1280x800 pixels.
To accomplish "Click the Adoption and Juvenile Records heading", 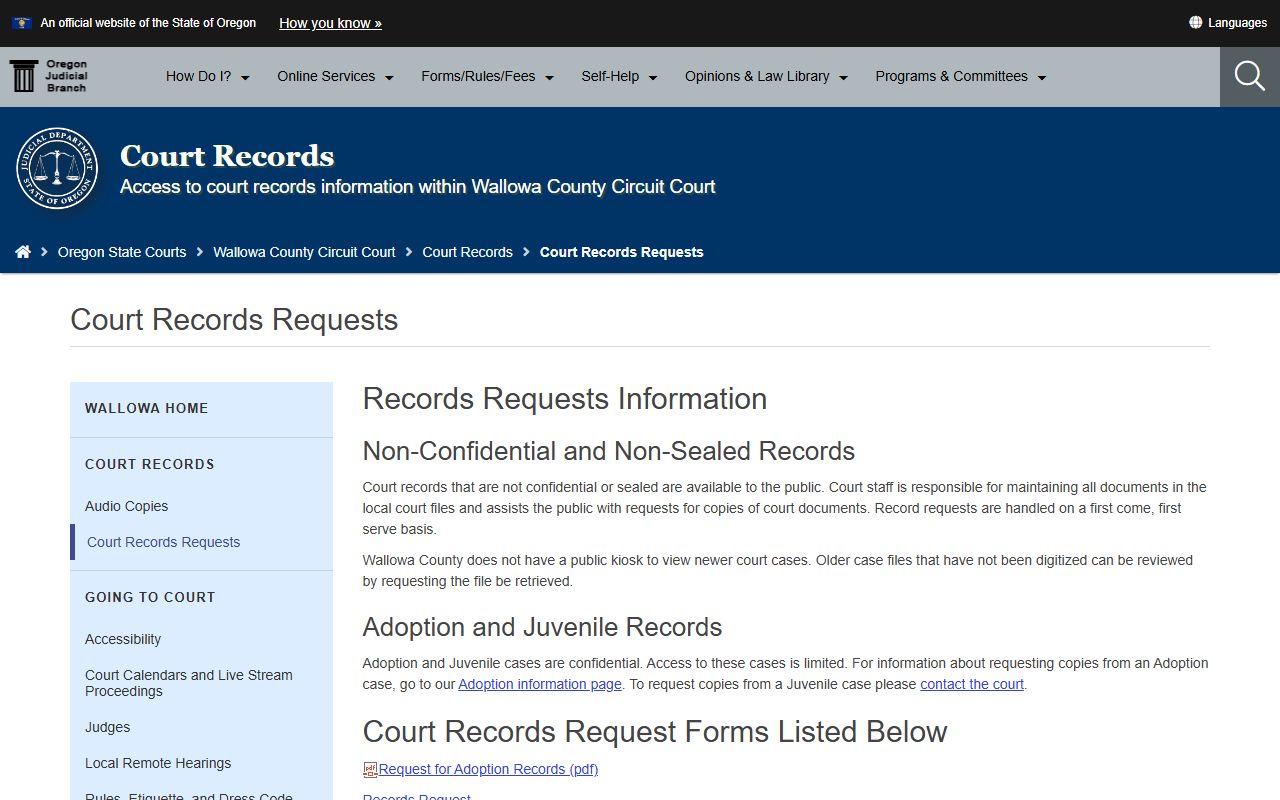I will 542,627.
